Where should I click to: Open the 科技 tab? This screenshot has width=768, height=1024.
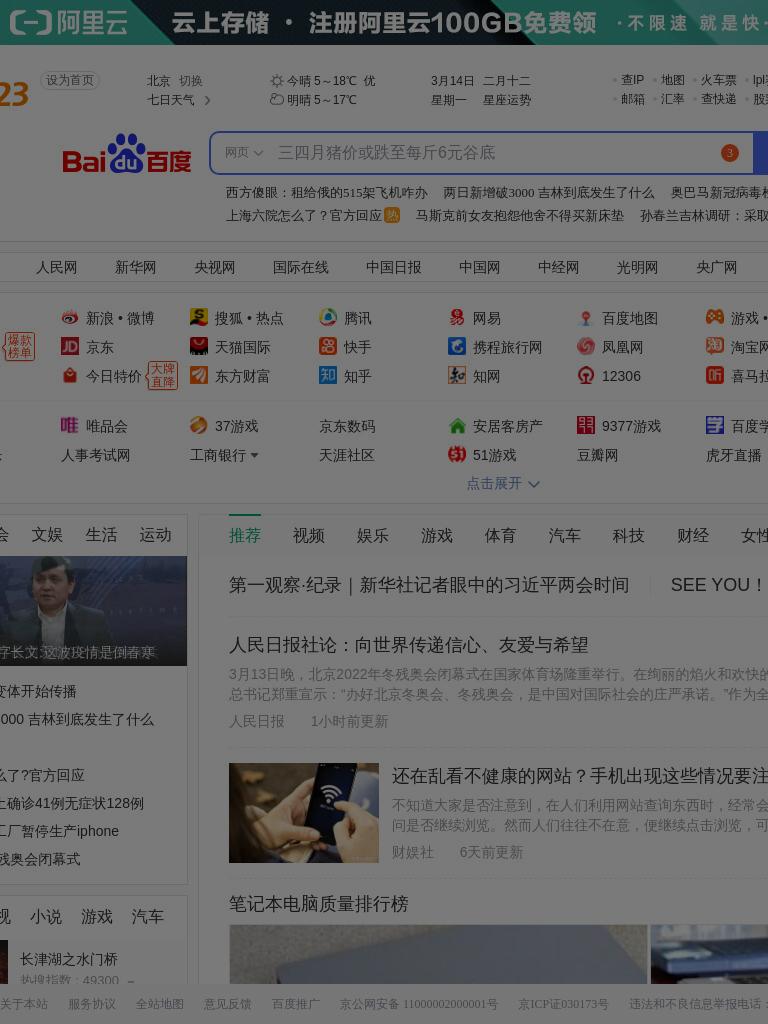(628, 536)
